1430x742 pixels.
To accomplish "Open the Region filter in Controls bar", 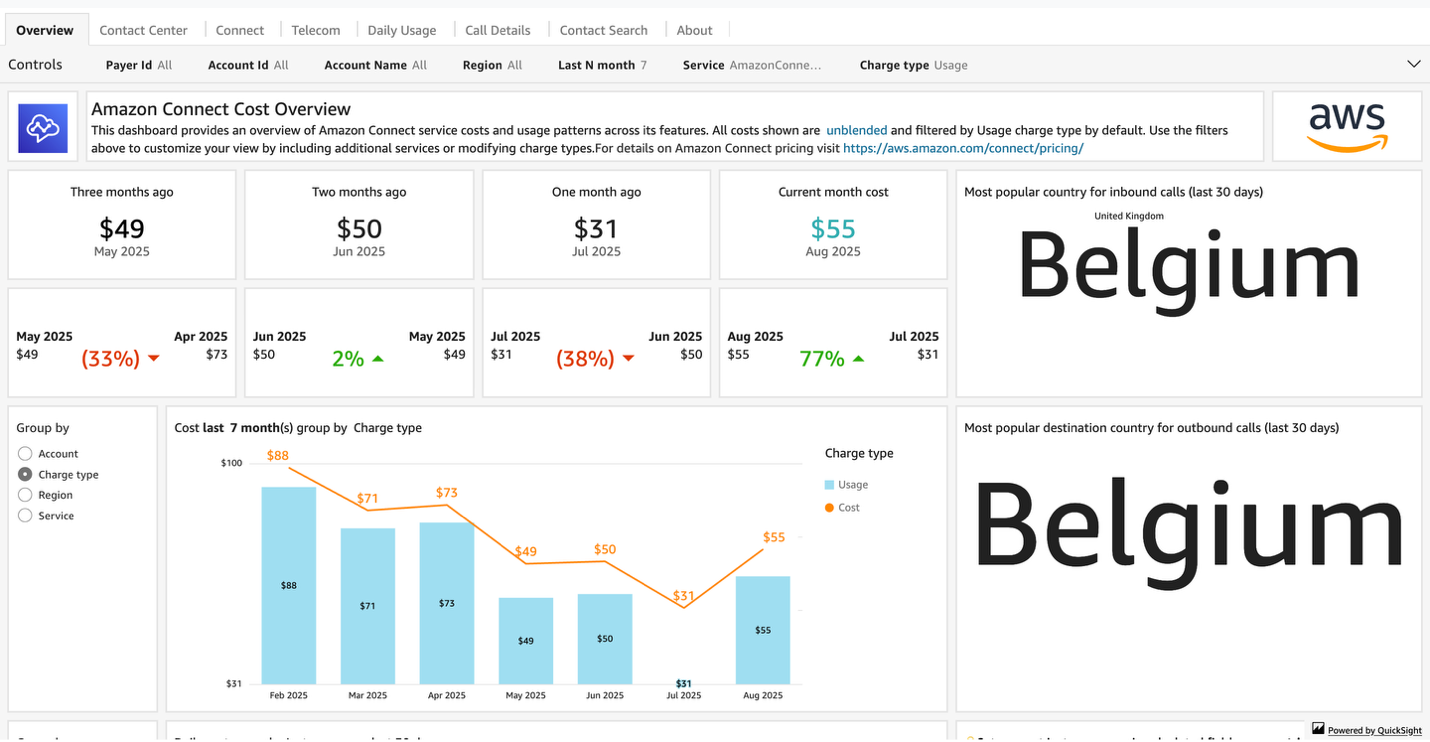I will point(492,65).
